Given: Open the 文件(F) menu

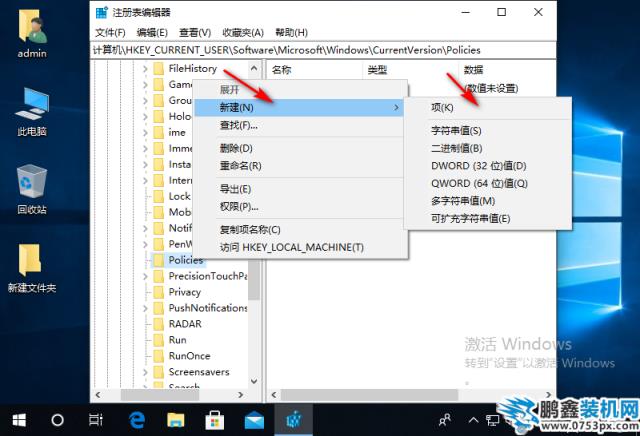Looking at the screenshot, I should click(110, 33).
